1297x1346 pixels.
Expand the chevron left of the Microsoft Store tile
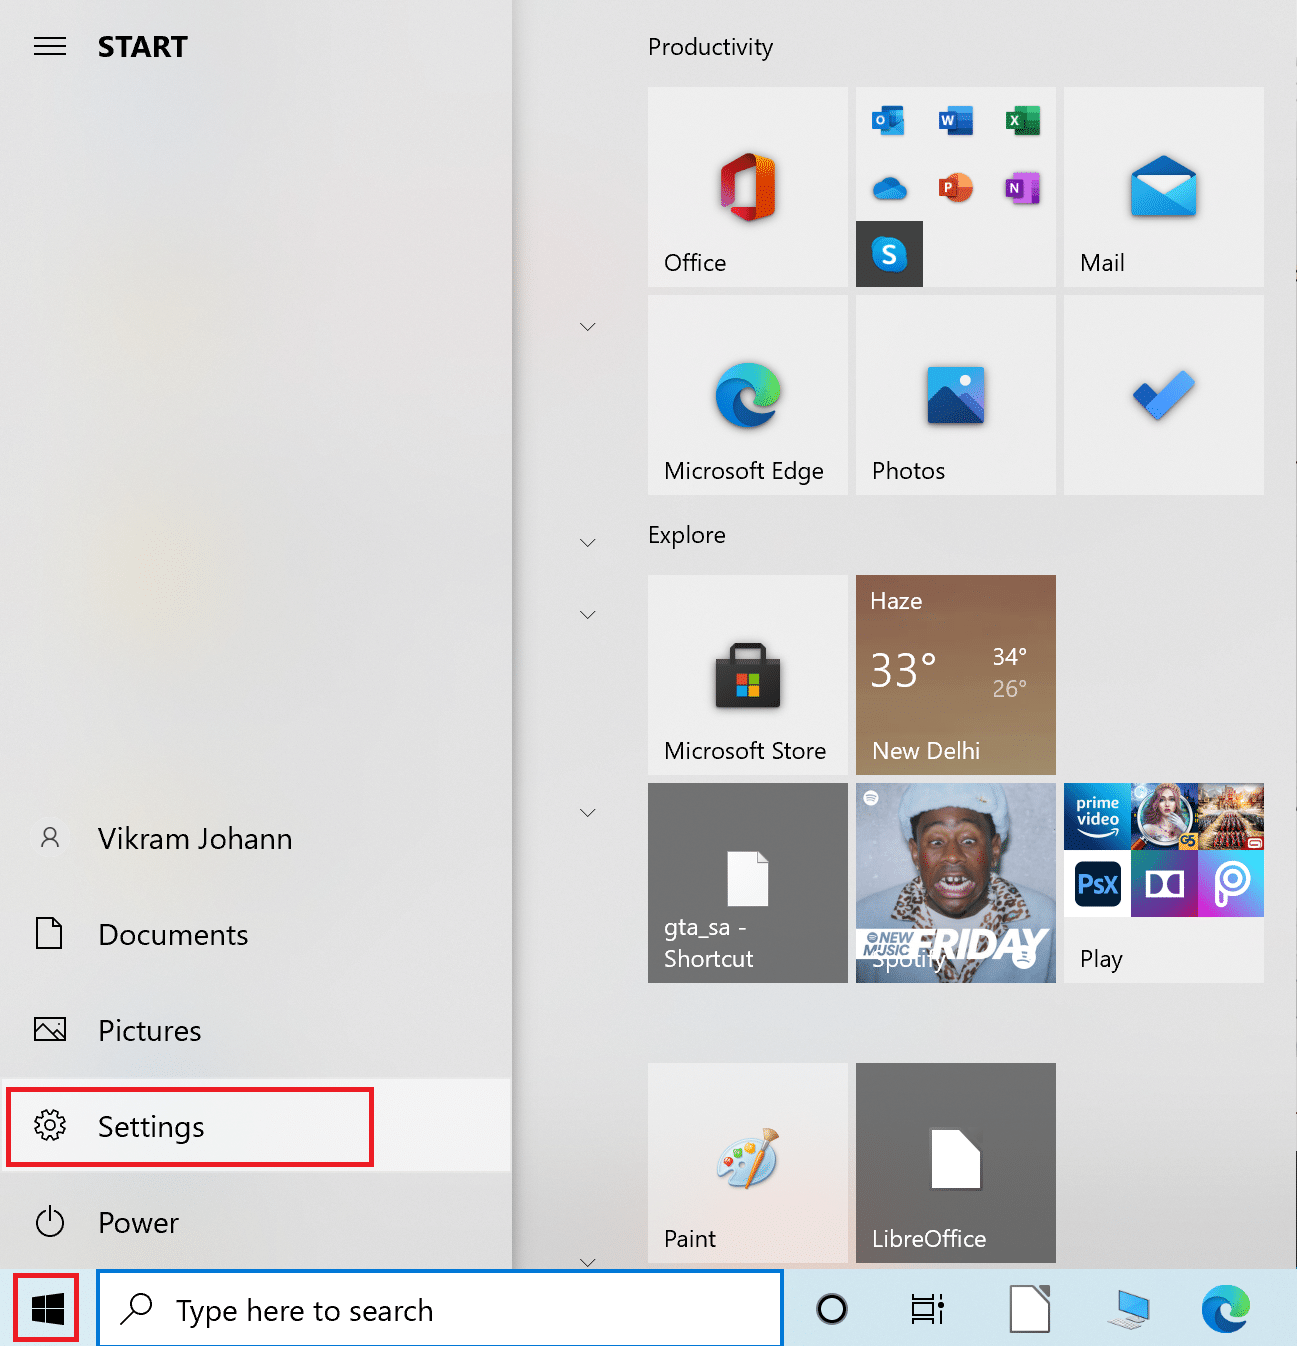tap(588, 615)
